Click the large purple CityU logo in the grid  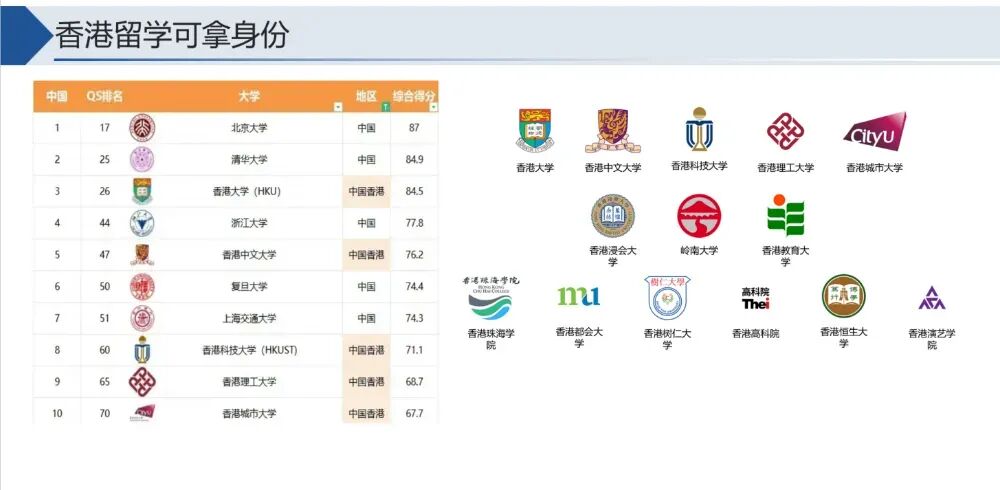tap(874, 131)
